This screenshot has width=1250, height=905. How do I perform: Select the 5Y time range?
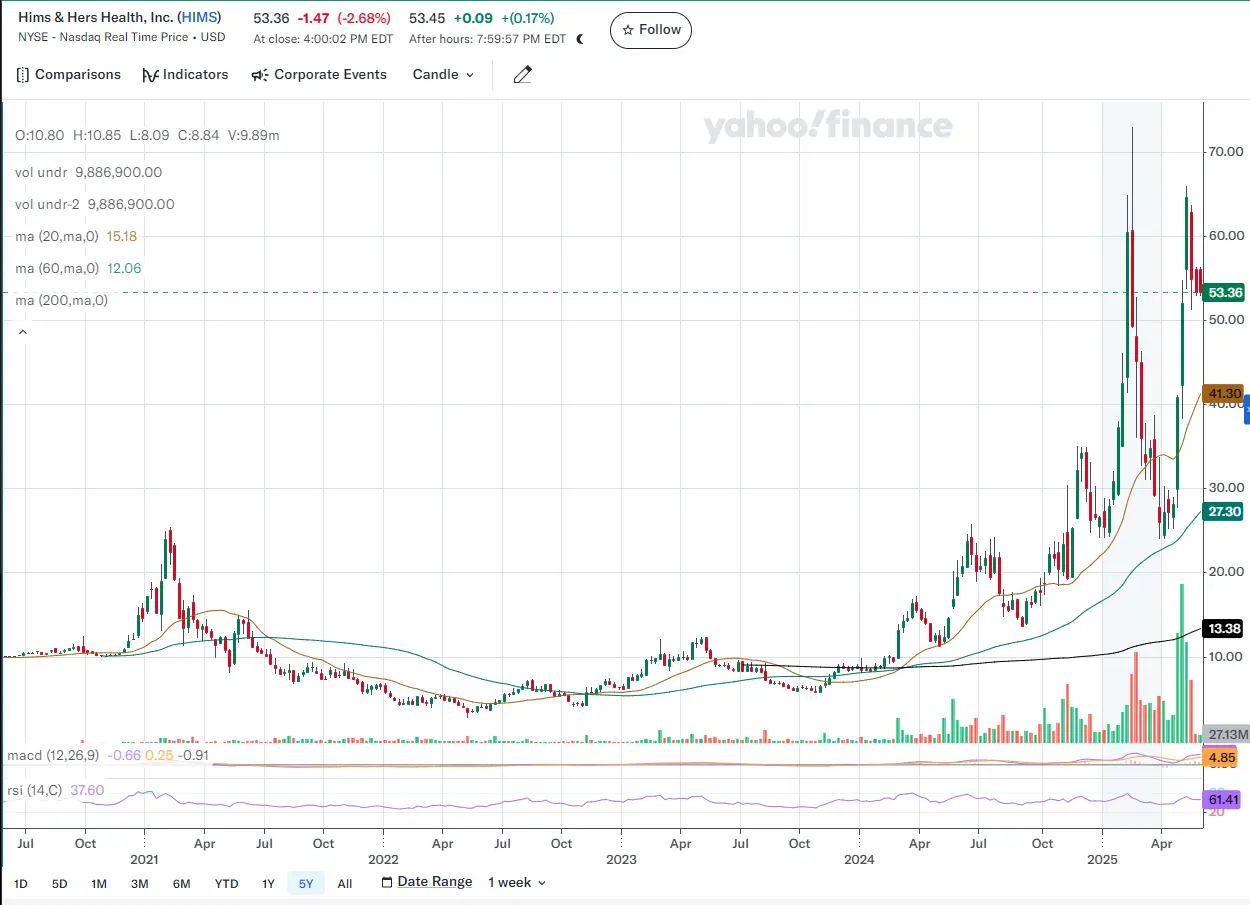pyautogui.click(x=306, y=884)
